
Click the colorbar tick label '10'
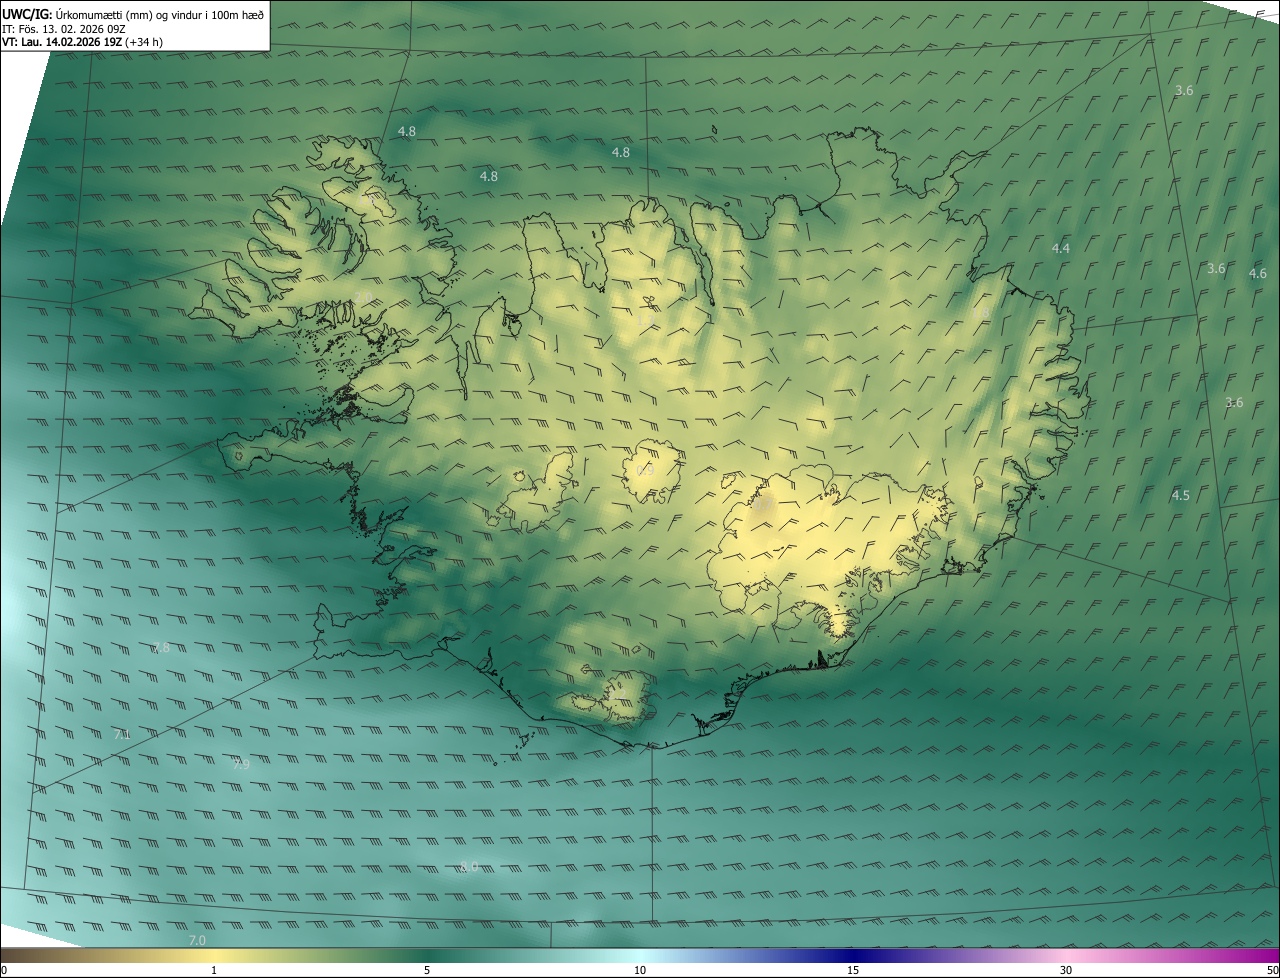(640, 970)
